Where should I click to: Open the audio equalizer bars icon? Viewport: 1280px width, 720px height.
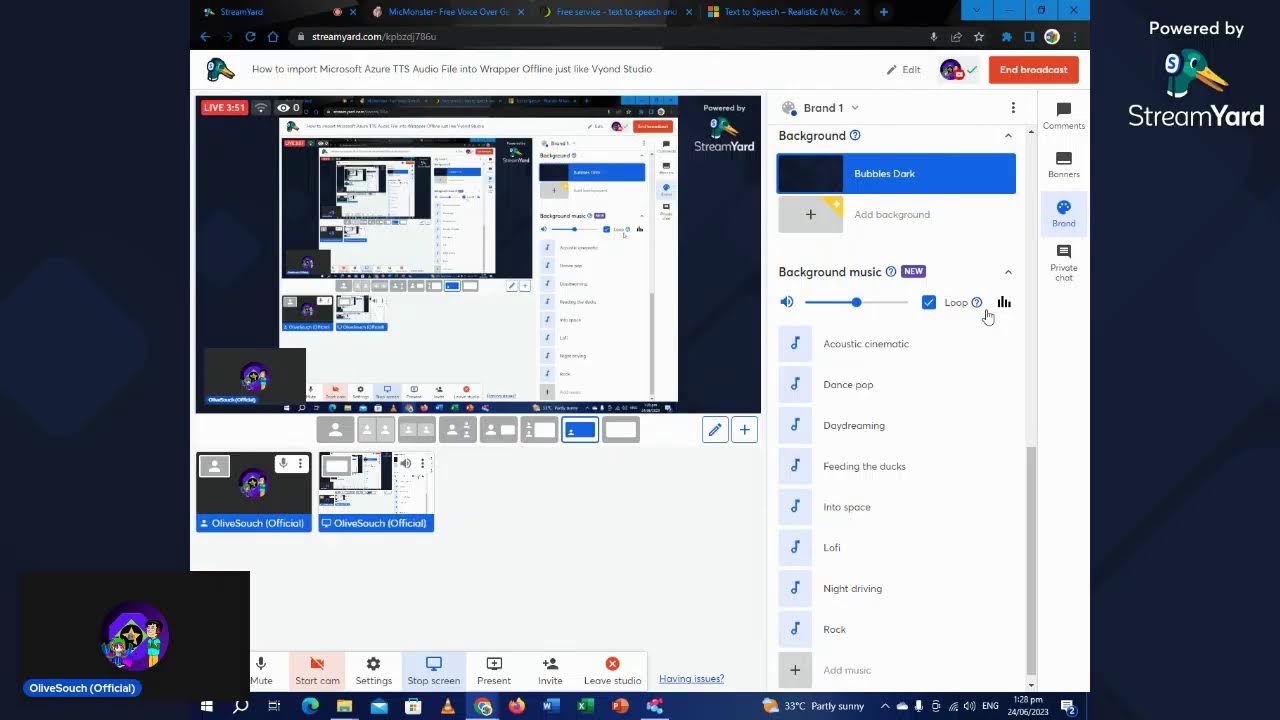click(x=1003, y=302)
